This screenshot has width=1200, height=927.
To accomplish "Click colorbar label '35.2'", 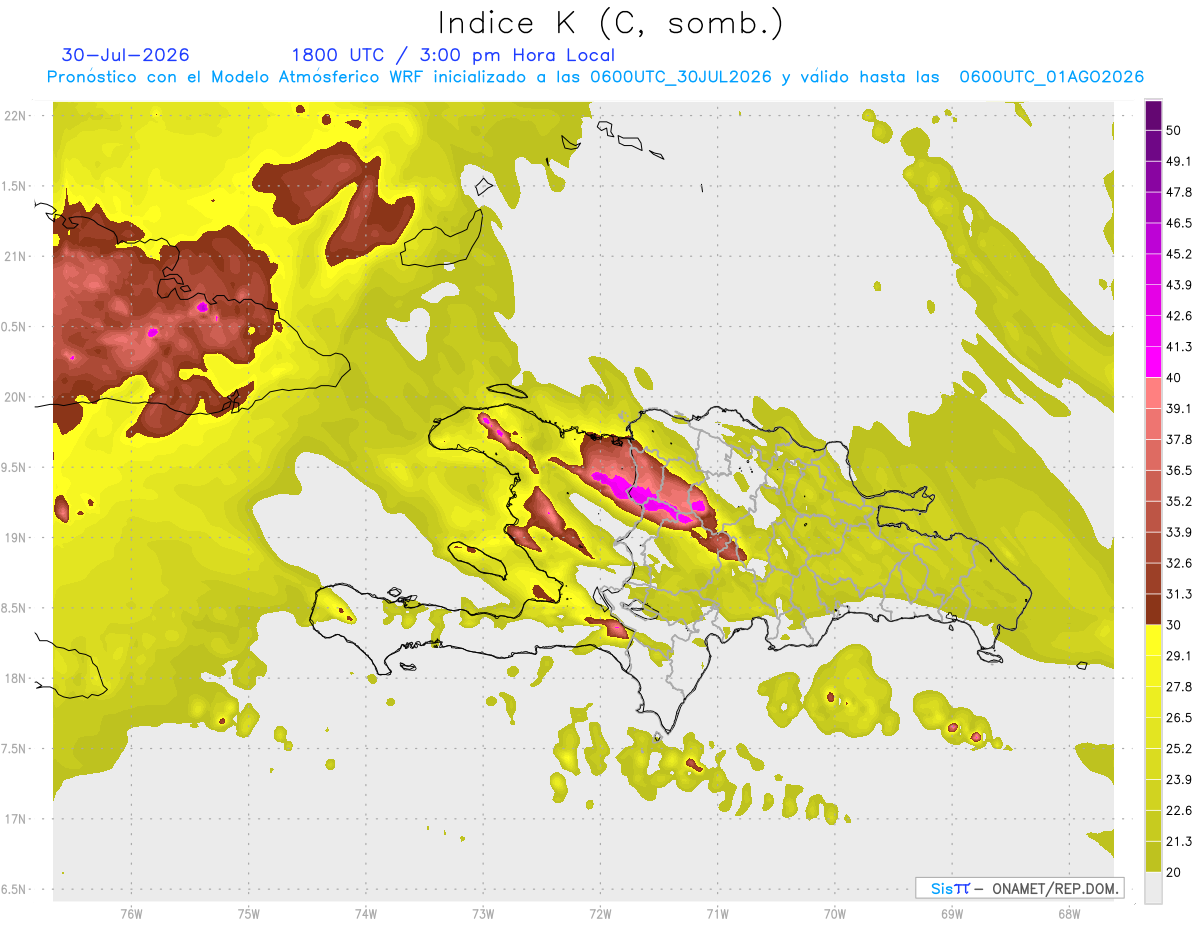I will coord(1179,501).
